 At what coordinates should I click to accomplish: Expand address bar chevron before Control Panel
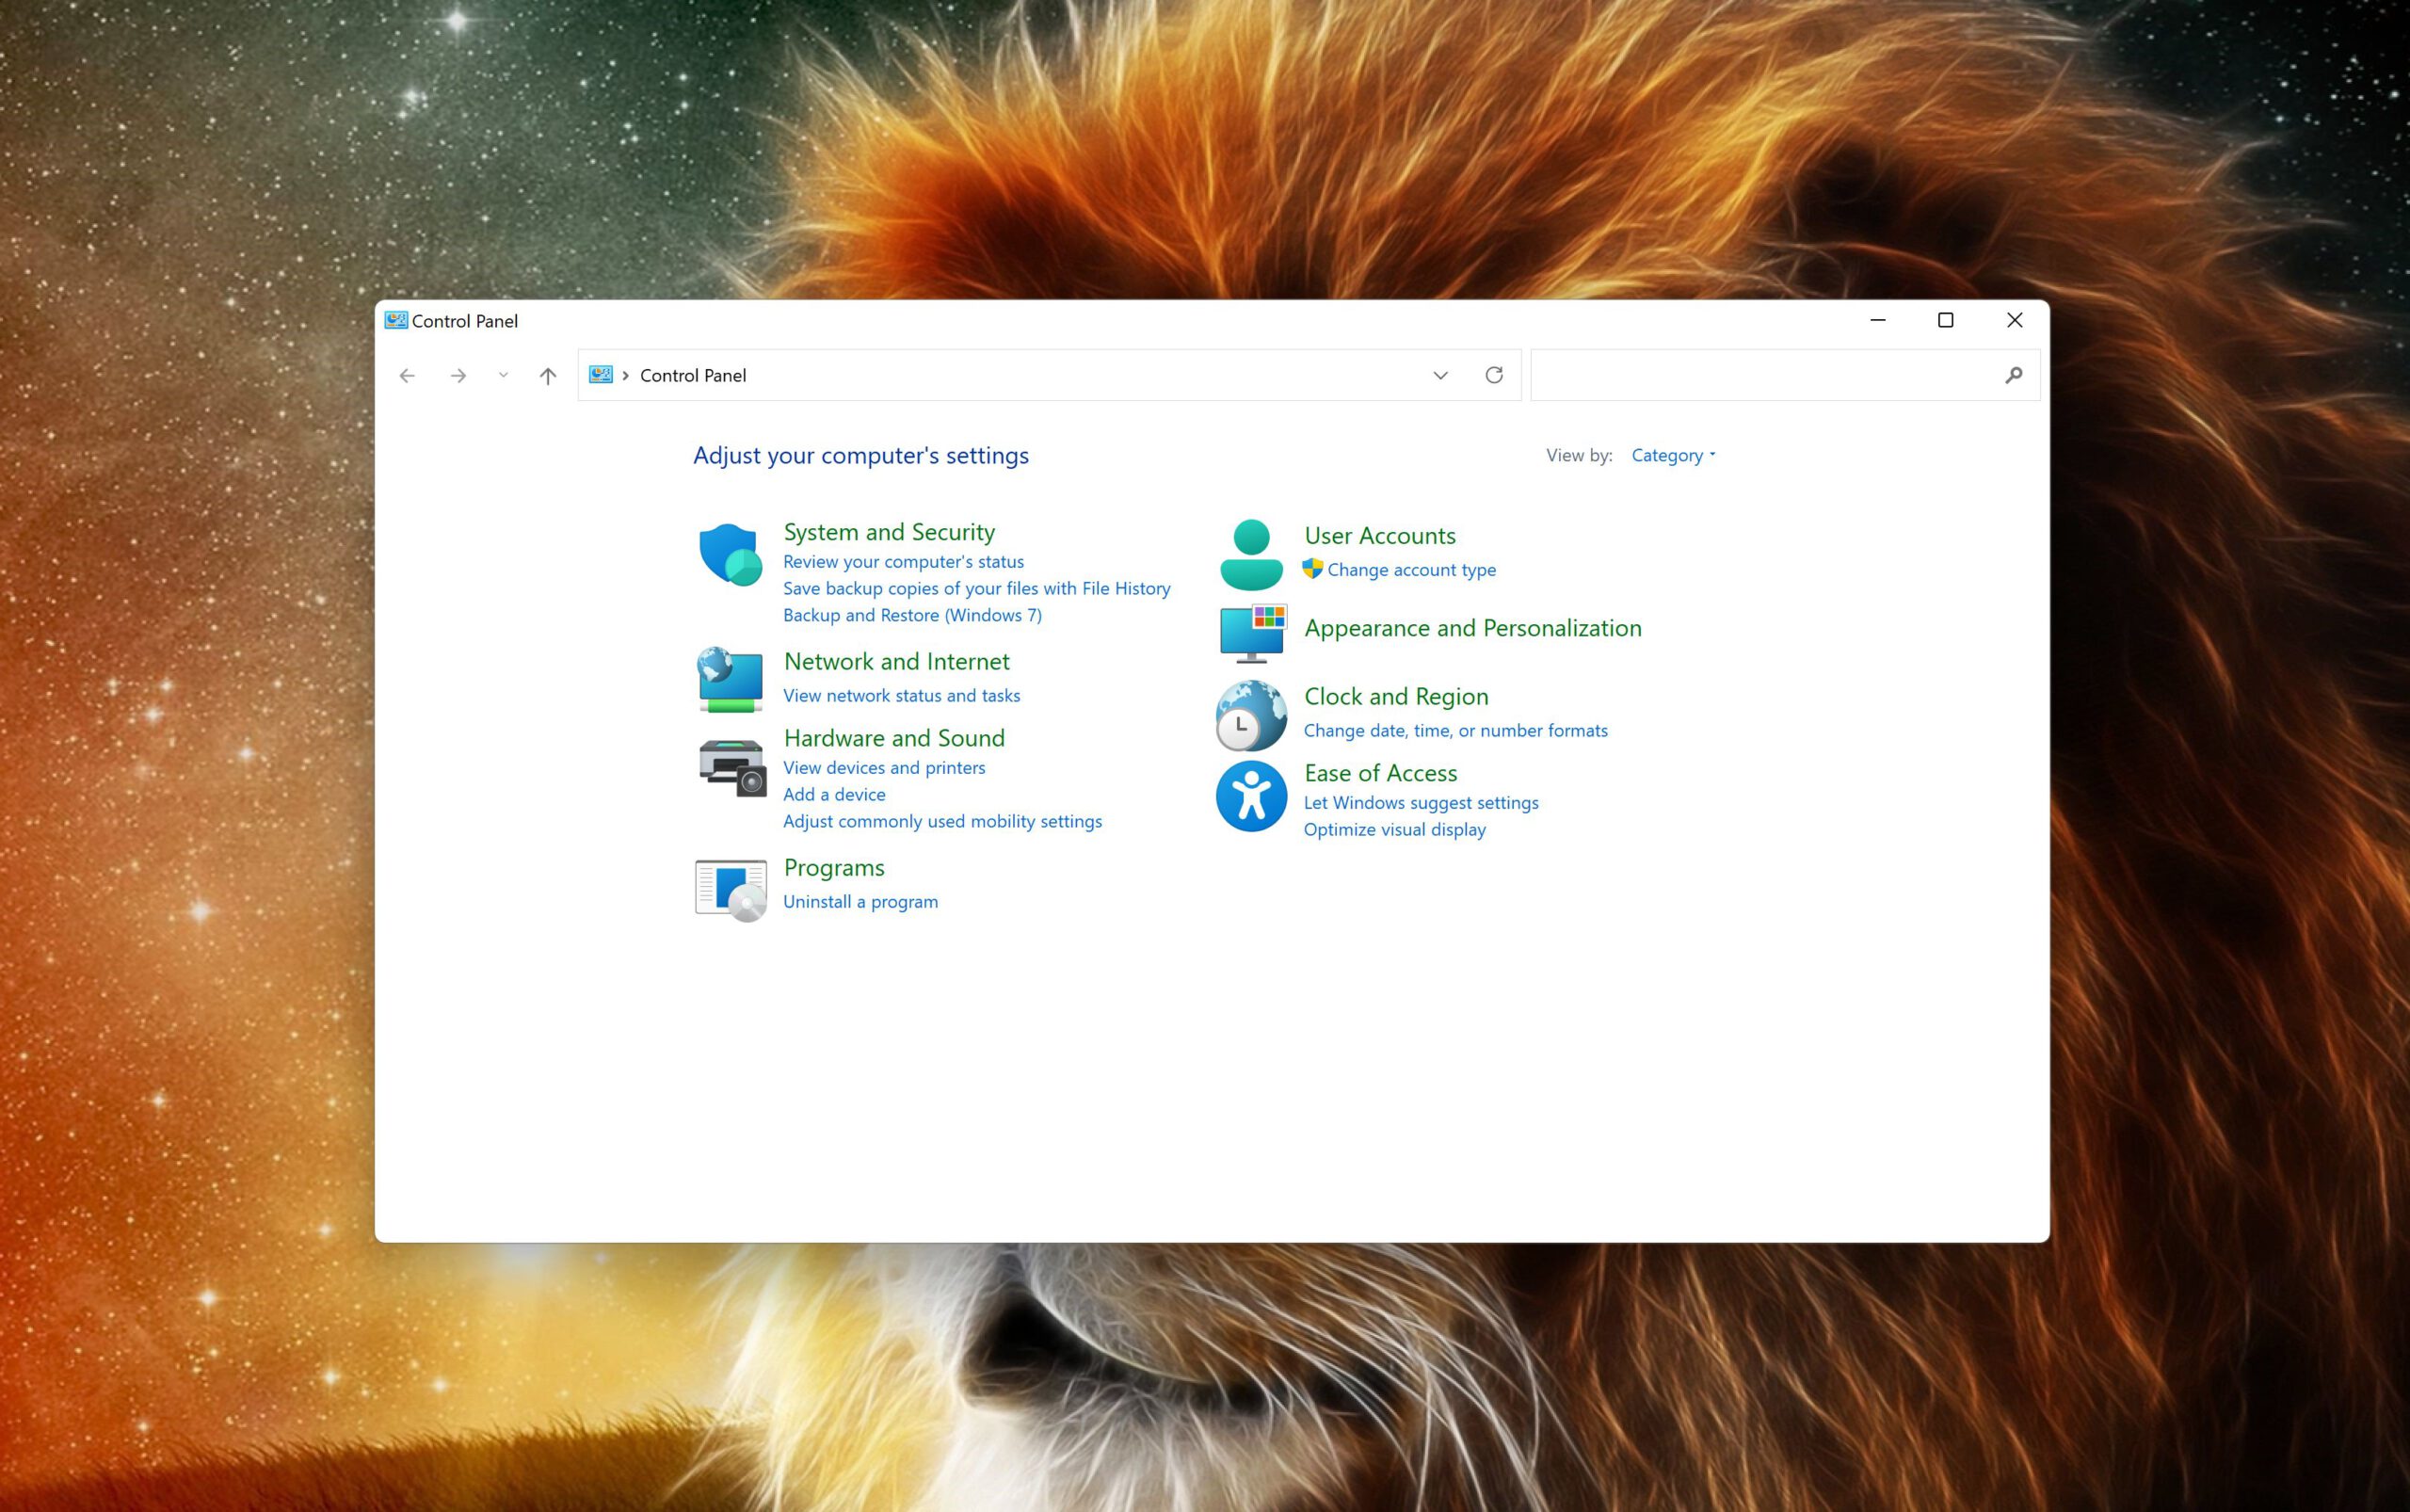click(626, 376)
